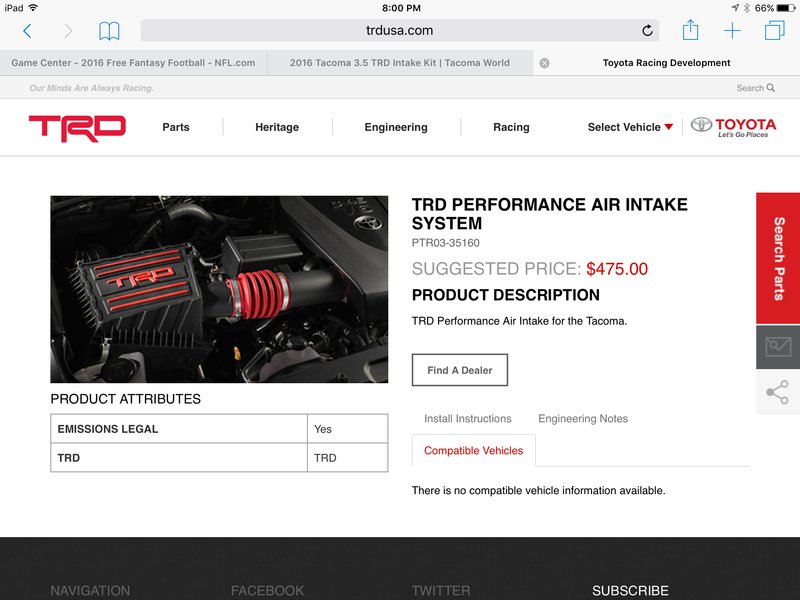Image resolution: width=800 pixels, height=600 pixels.
Task: Tap the Safari back arrow
Action: pyautogui.click(x=28, y=31)
